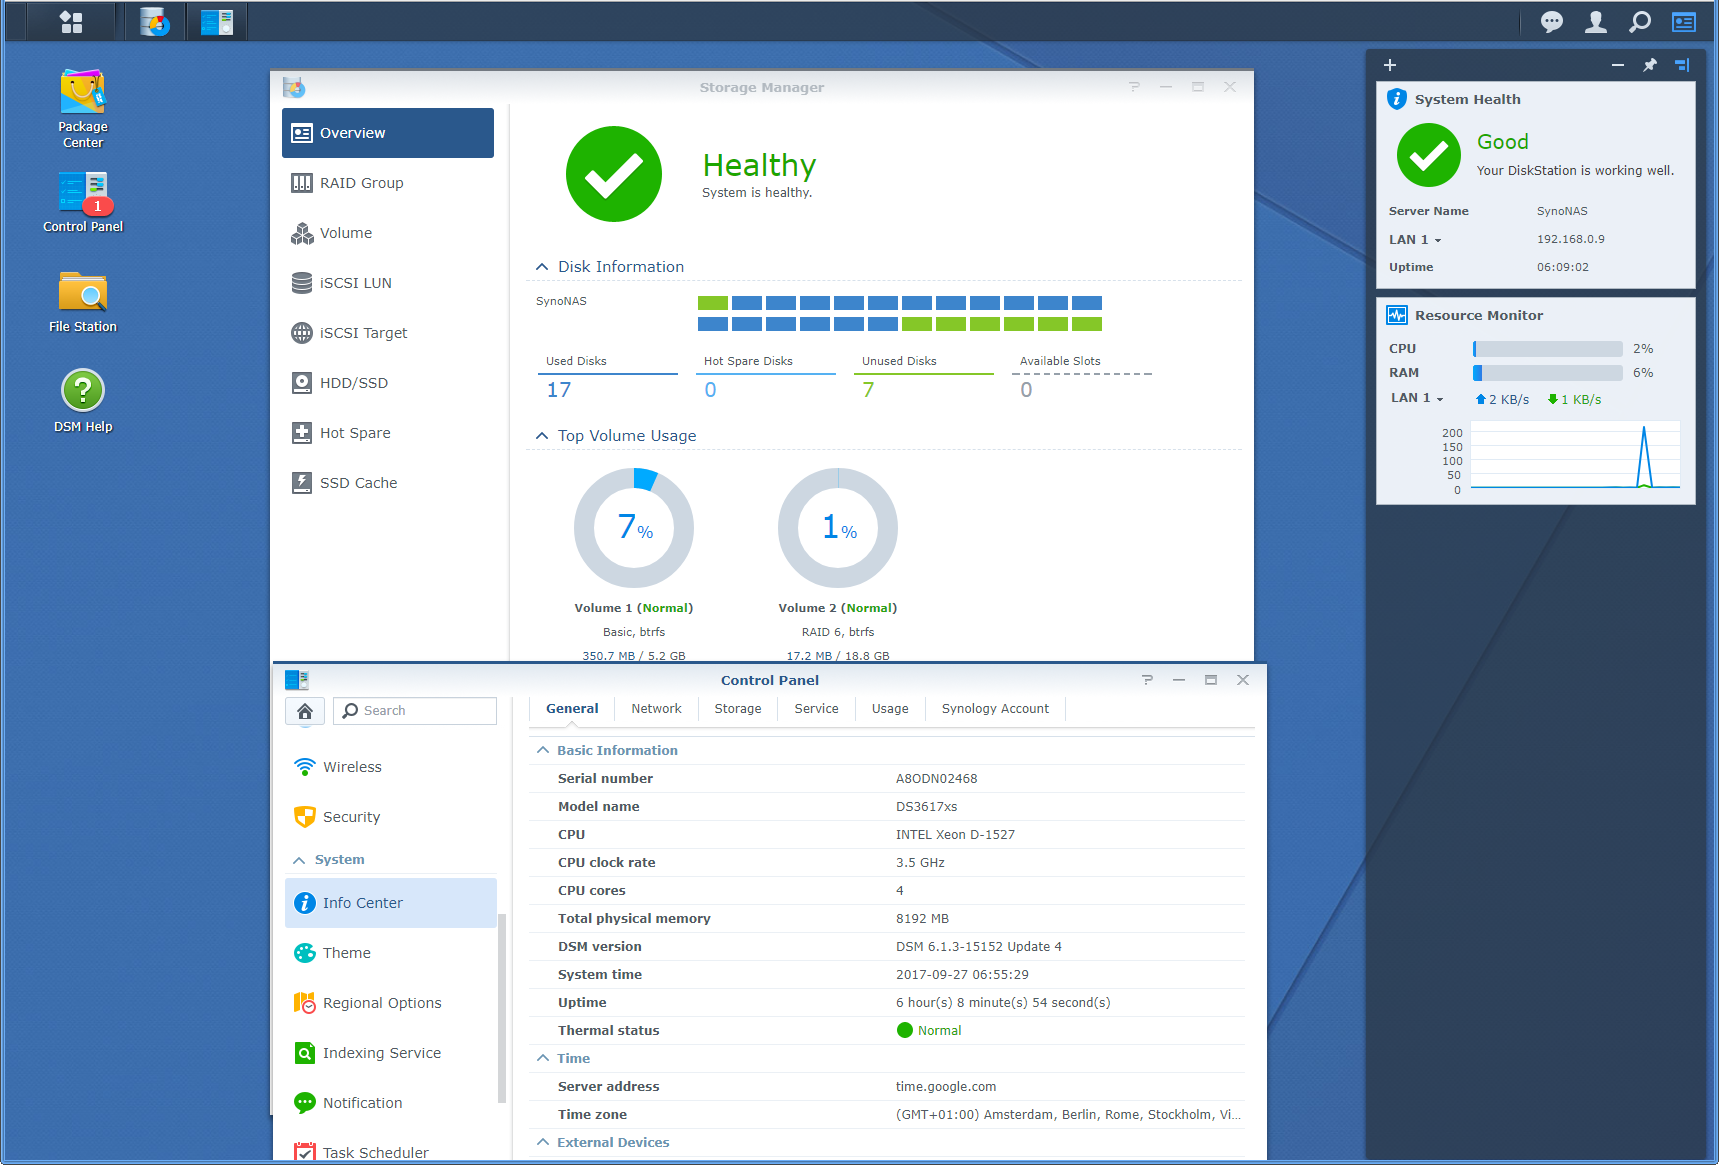Open Control Panel desktop icon
This screenshot has width=1719, height=1165.
83,202
